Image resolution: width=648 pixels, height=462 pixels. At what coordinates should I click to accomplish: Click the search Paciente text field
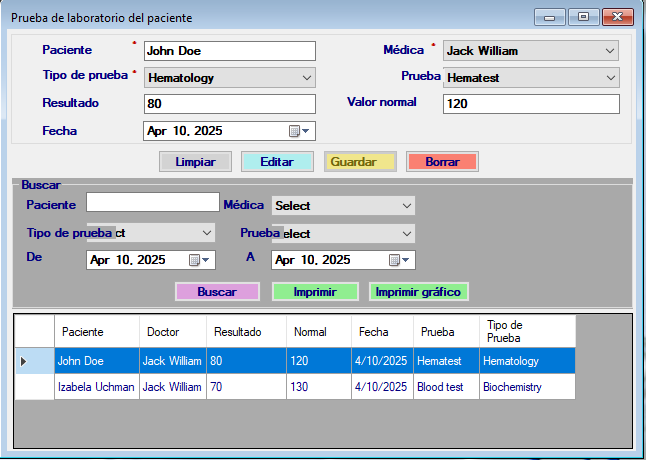point(152,203)
